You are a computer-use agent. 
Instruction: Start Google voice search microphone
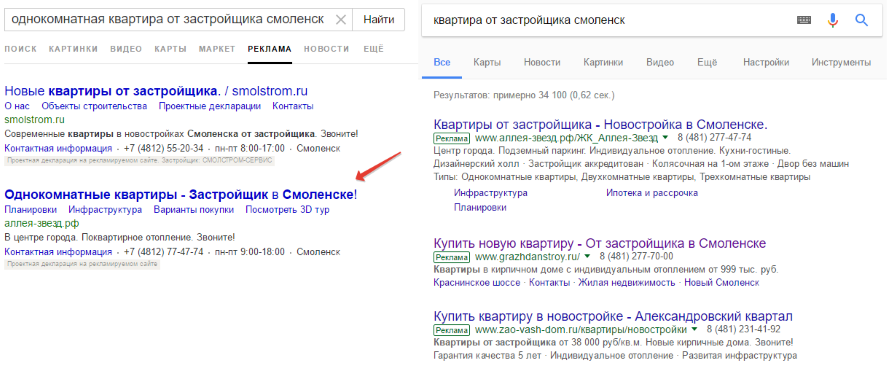pyautogui.click(x=833, y=20)
